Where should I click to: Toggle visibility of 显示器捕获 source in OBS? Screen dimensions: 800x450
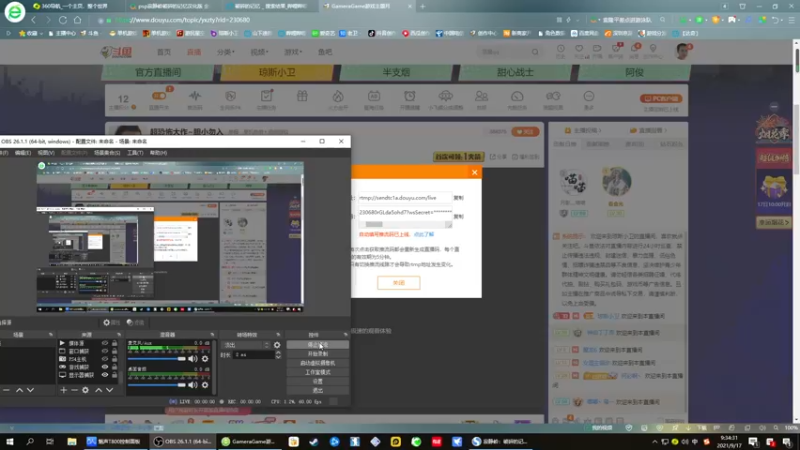point(105,374)
